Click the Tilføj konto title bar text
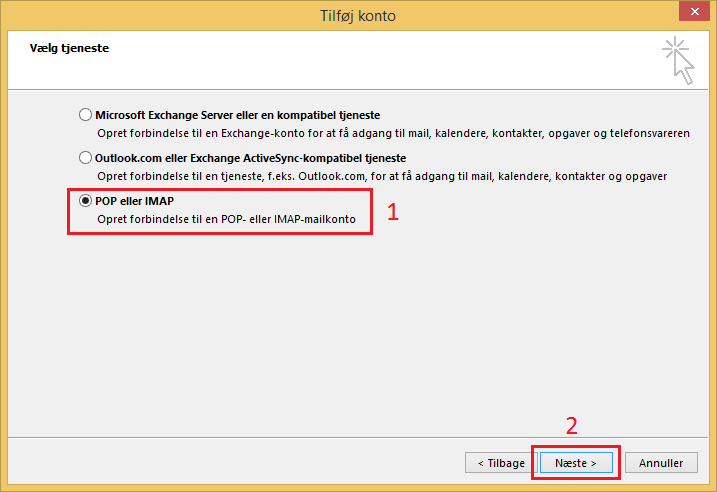Viewport: 717px width, 492px height. coord(358,16)
